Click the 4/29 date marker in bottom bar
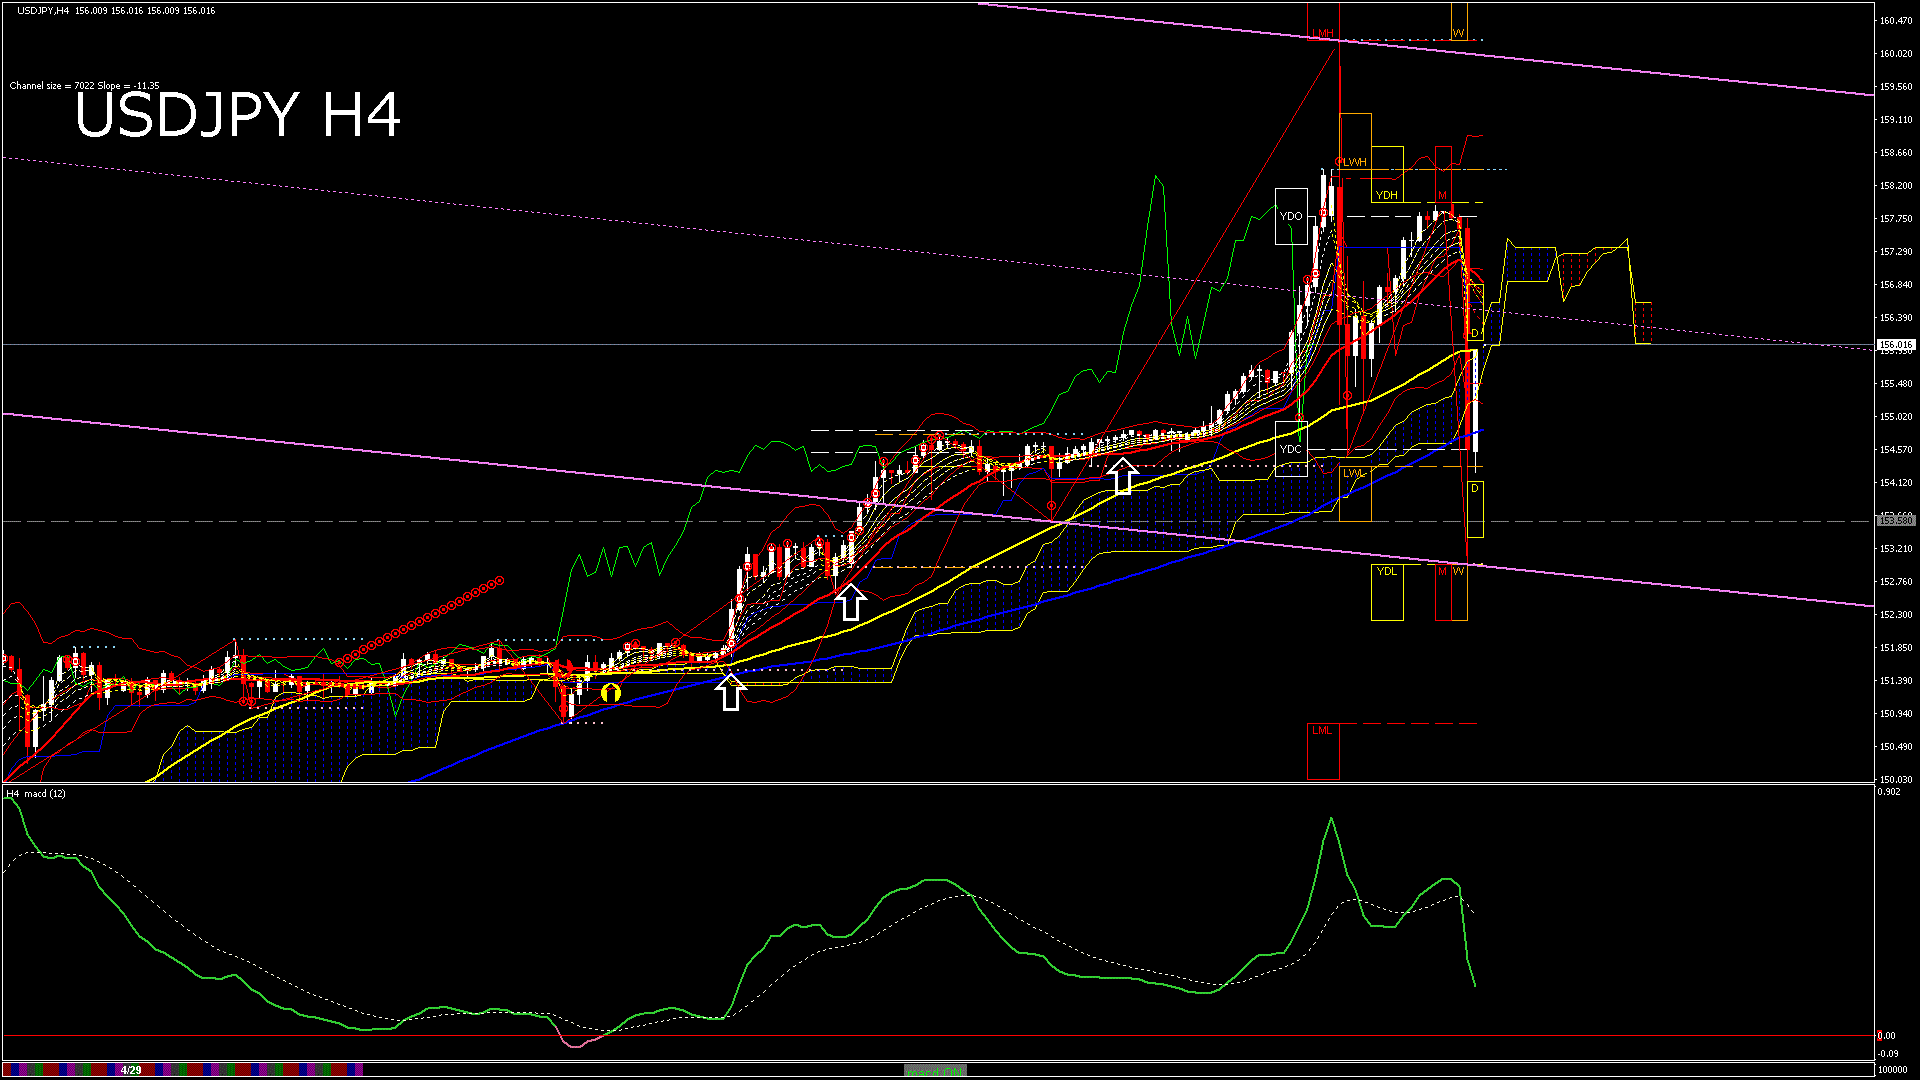Viewport: 1920px width, 1080px height. pyautogui.click(x=131, y=1070)
